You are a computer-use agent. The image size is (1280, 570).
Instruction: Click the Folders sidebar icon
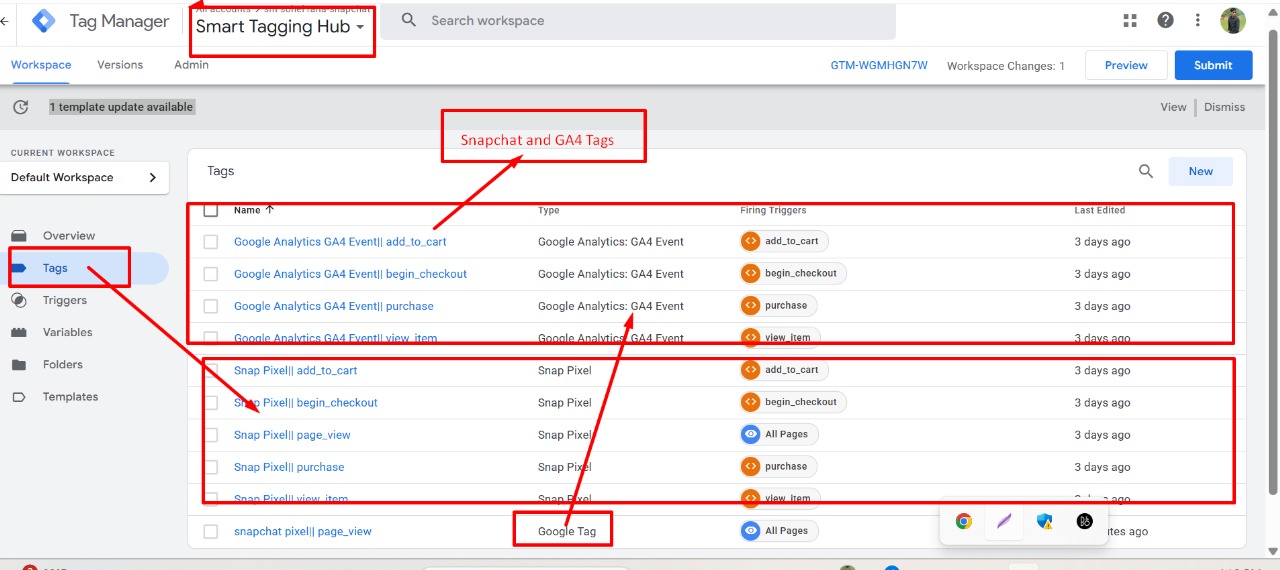click(x=19, y=365)
